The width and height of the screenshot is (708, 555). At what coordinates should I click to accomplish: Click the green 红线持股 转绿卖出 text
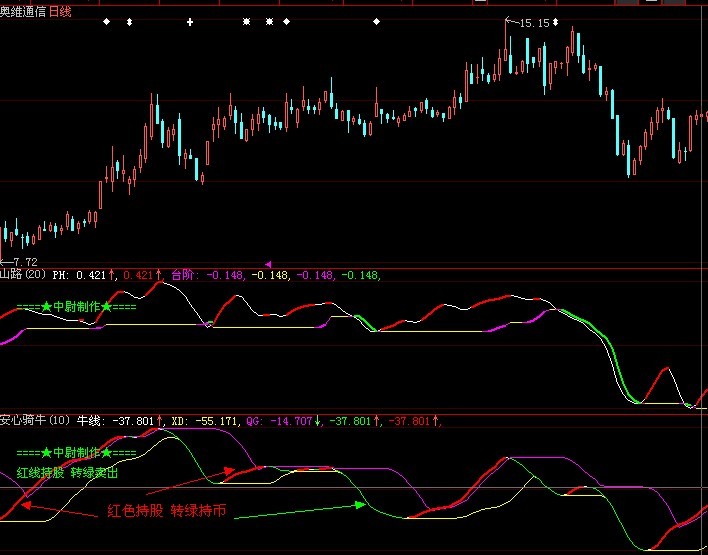[67, 473]
